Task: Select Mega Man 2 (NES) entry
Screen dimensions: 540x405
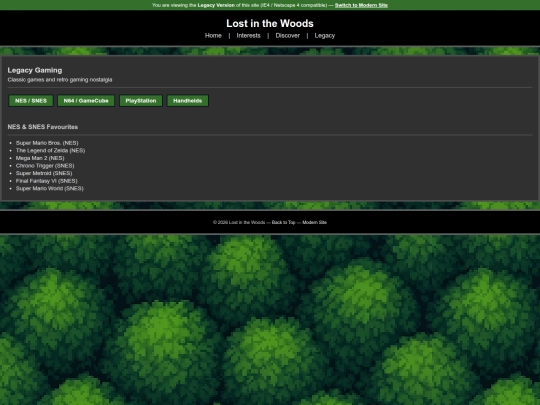Action: (x=40, y=158)
